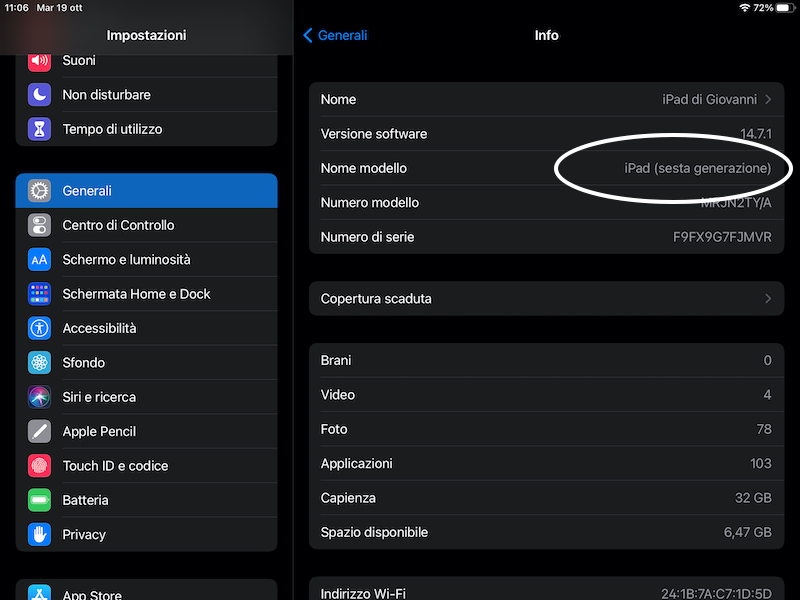Tap the Privacy hand icon
The width and height of the screenshot is (800, 600).
coord(39,535)
